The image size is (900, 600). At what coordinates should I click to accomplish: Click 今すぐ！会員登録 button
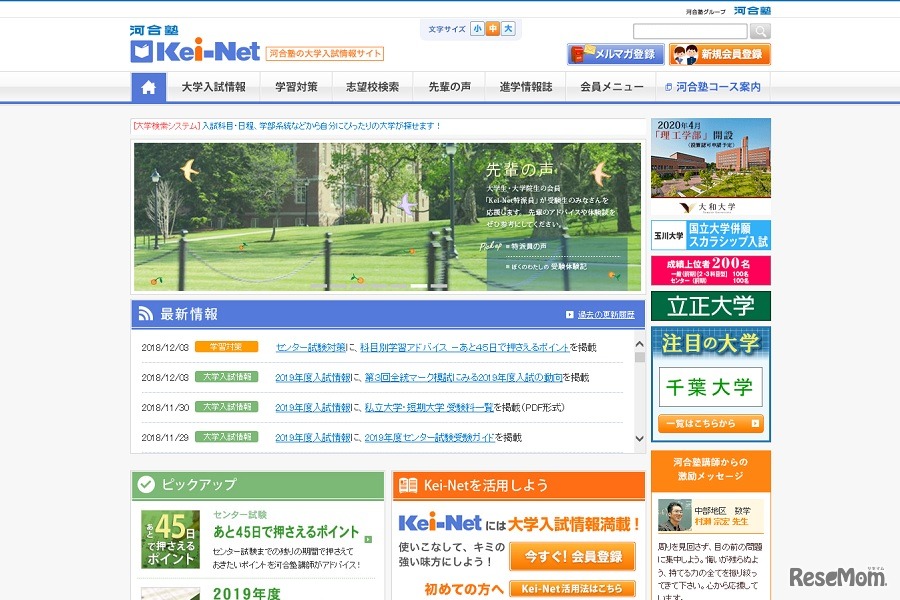click(572, 556)
